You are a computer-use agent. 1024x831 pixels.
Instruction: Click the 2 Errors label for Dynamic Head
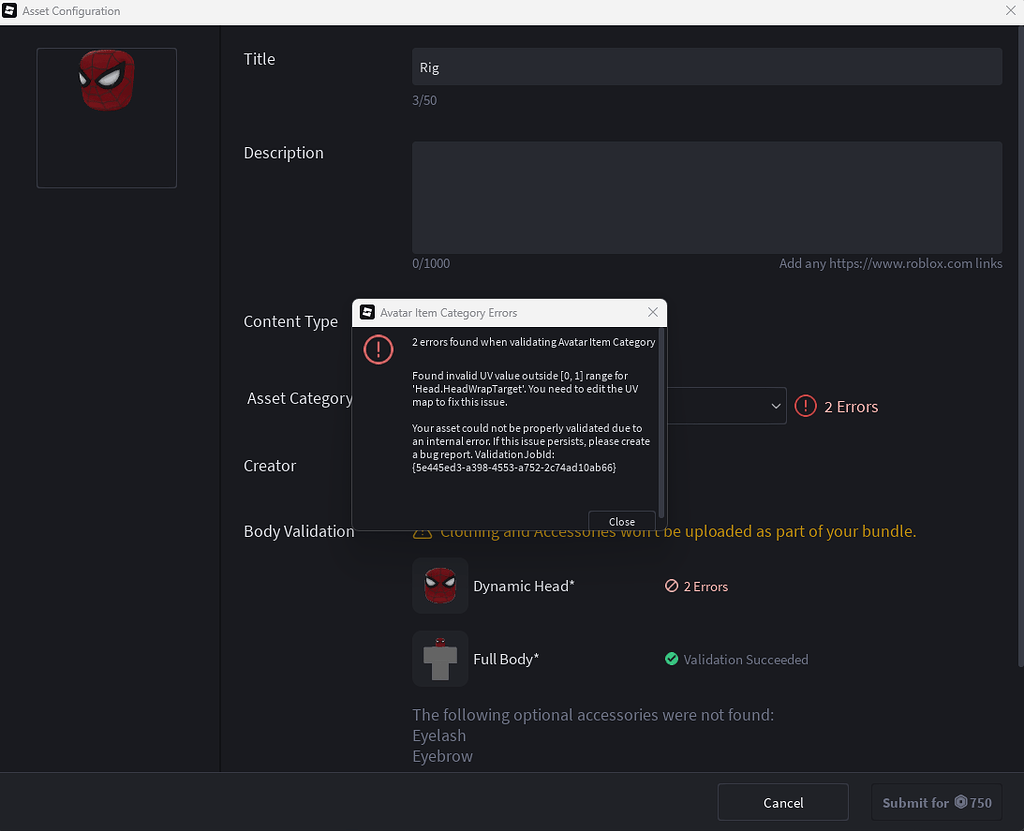(x=705, y=587)
